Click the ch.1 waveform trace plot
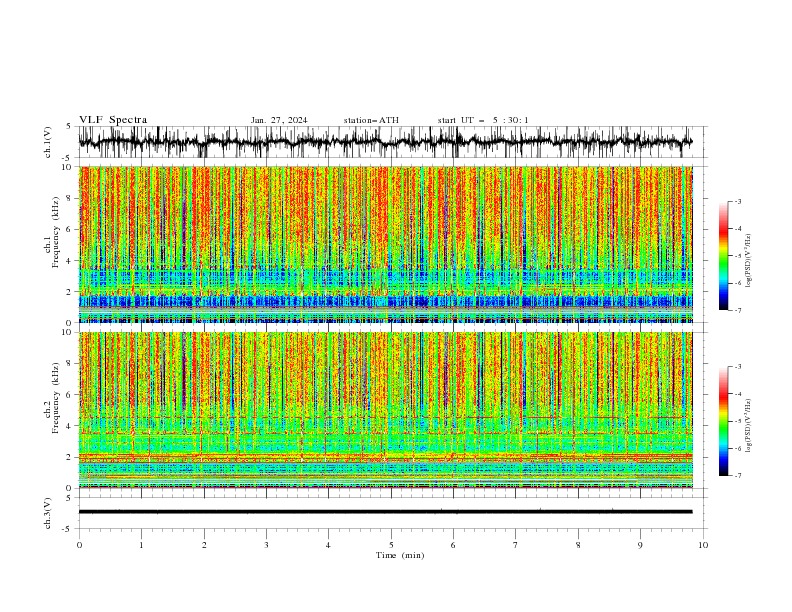 tap(386, 142)
